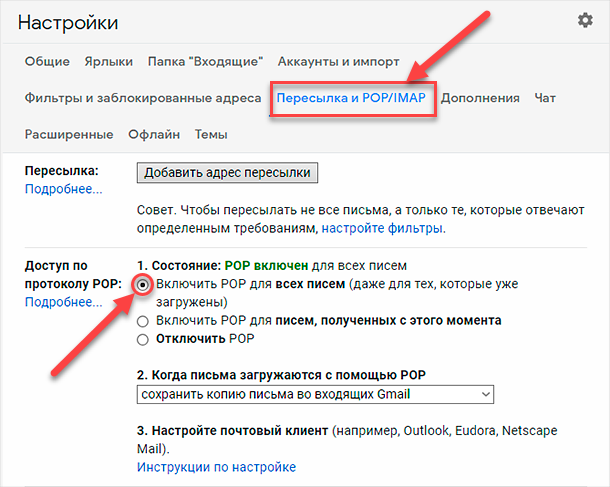The width and height of the screenshot is (610, 487).
Task: Open the 'Аккаунты и импорт' tab
Action: coord(338,61)
